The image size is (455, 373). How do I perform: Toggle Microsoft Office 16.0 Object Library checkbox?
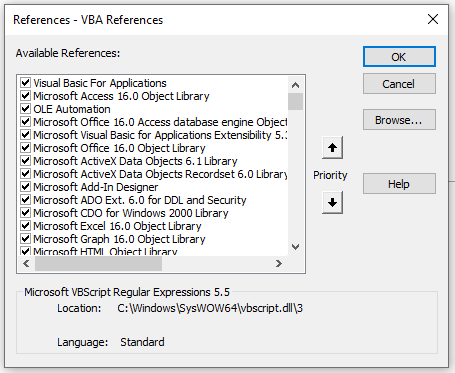pos(25,148)
